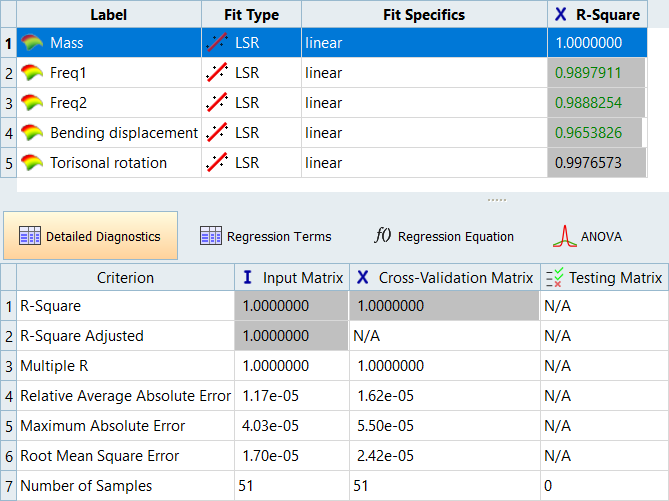
Task: Click the Mass row rainbow surface icon
Action: (x=35, y=43)
